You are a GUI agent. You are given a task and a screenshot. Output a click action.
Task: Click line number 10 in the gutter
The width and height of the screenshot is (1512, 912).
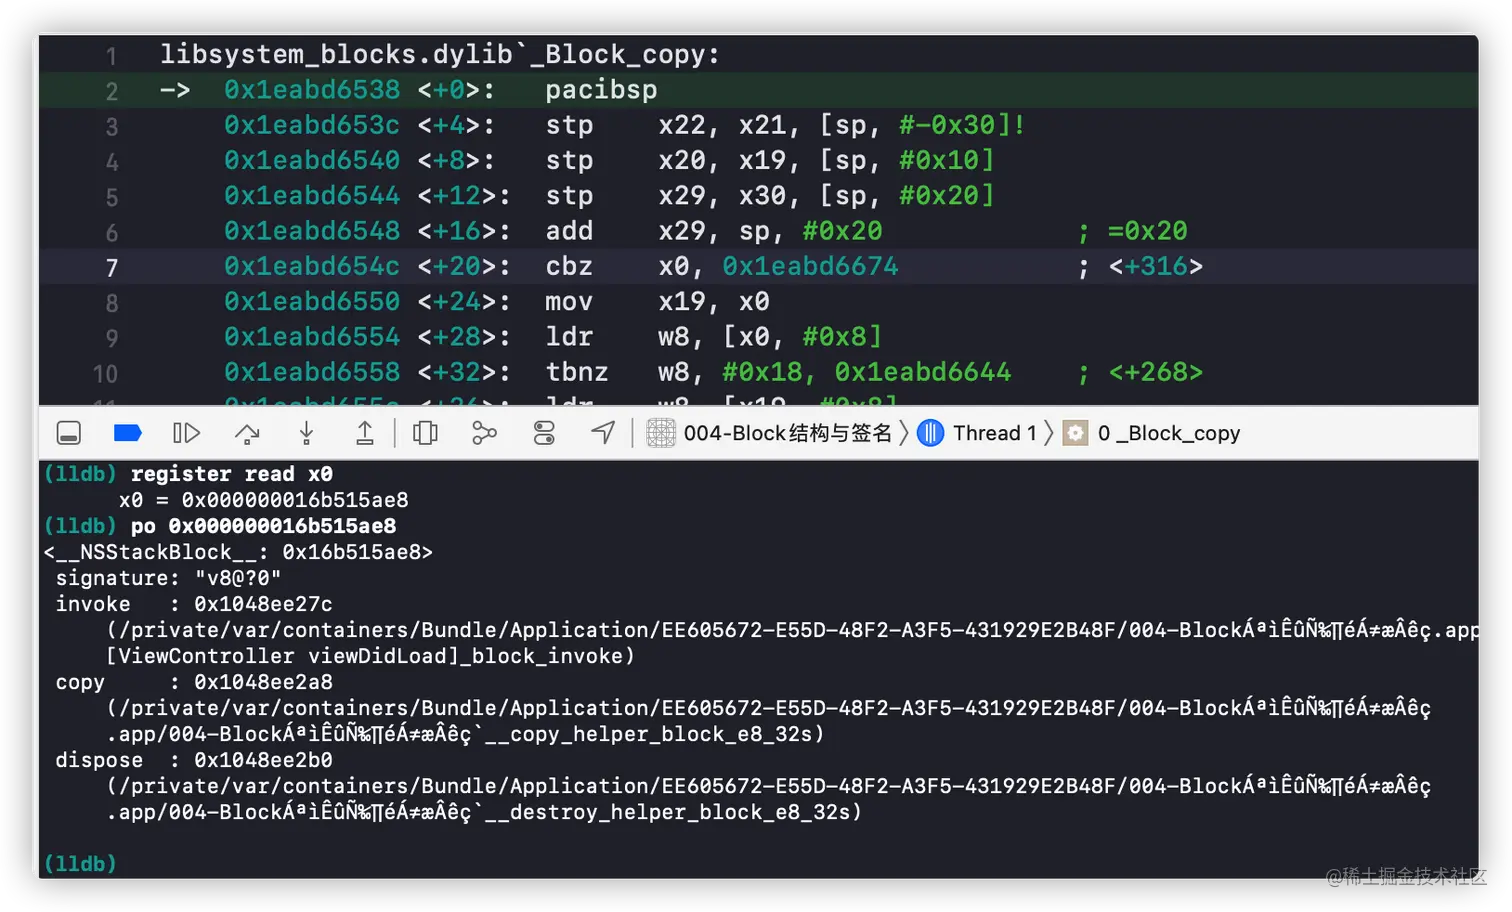105,374
